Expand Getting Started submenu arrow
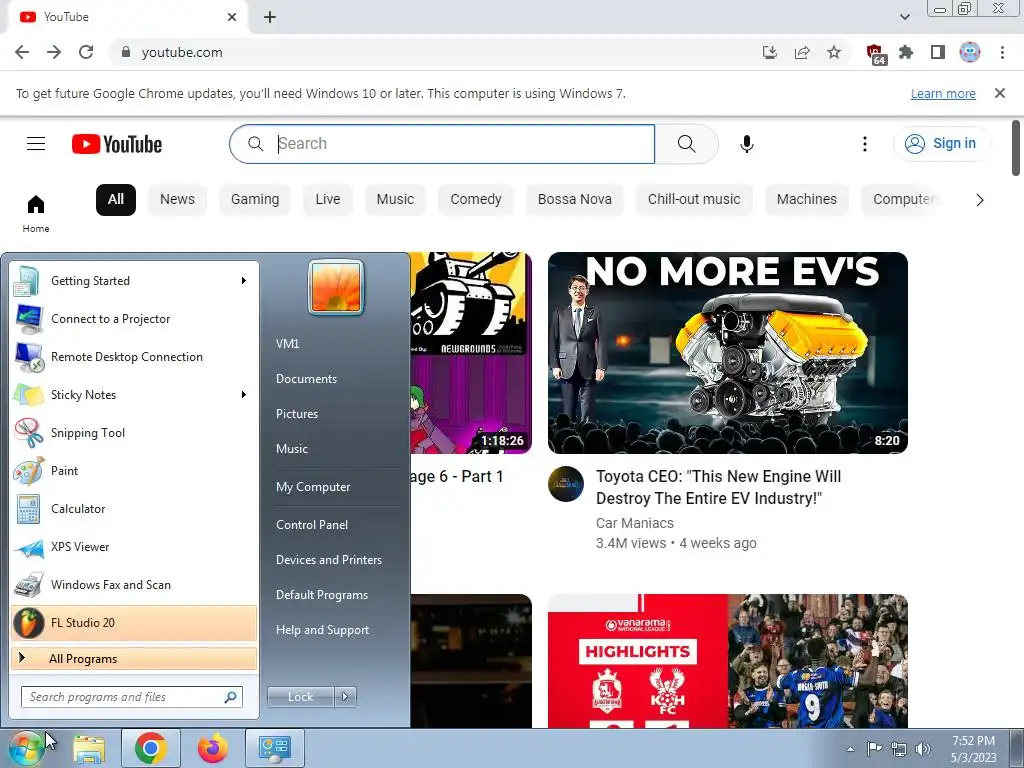 pos(244,281)
